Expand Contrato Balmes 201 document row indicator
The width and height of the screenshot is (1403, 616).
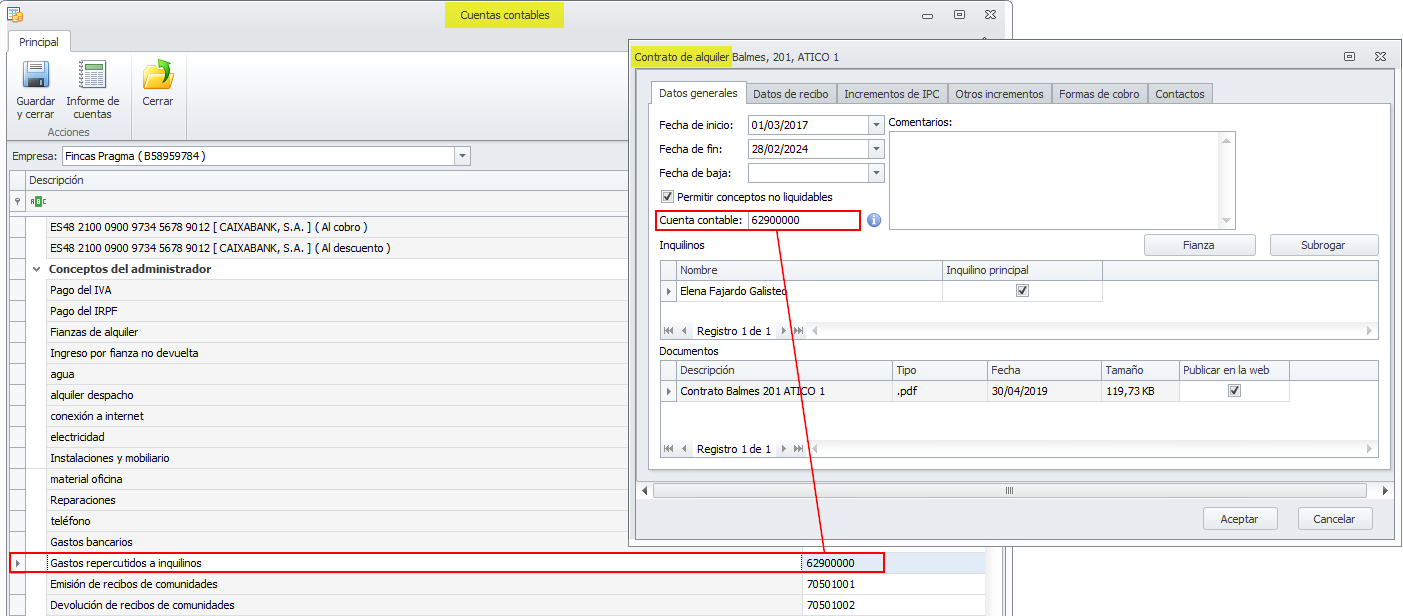click(669, 391)
